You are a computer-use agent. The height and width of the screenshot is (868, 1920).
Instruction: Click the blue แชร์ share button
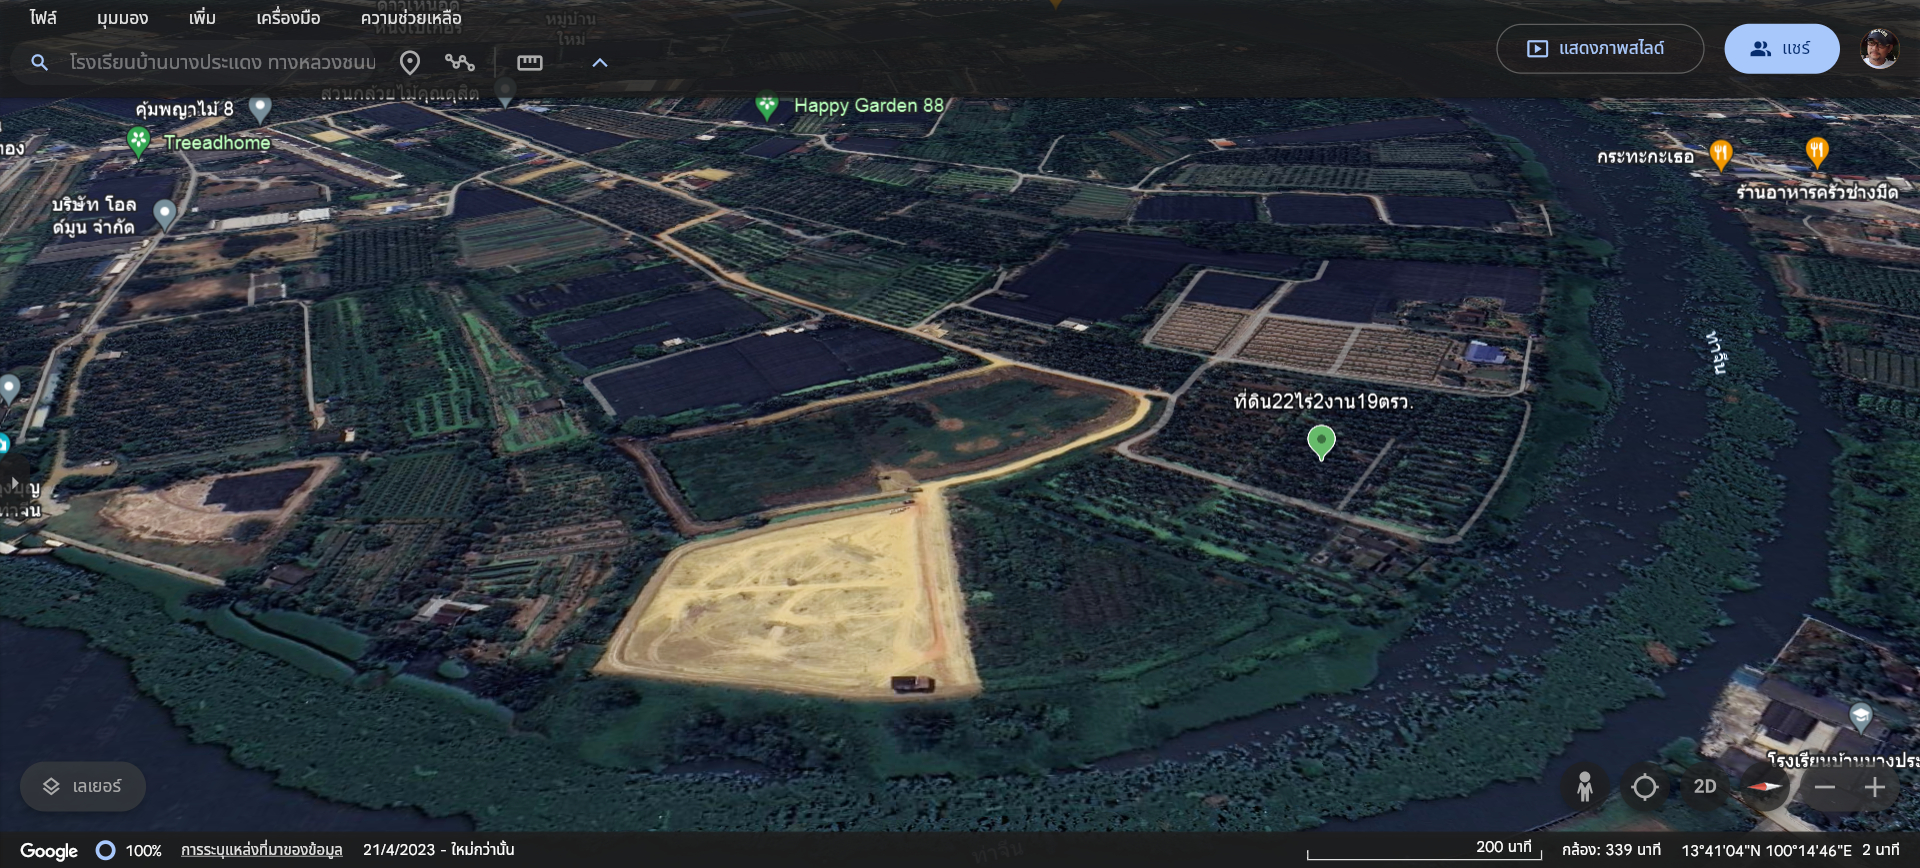[x=1781, y=49]
